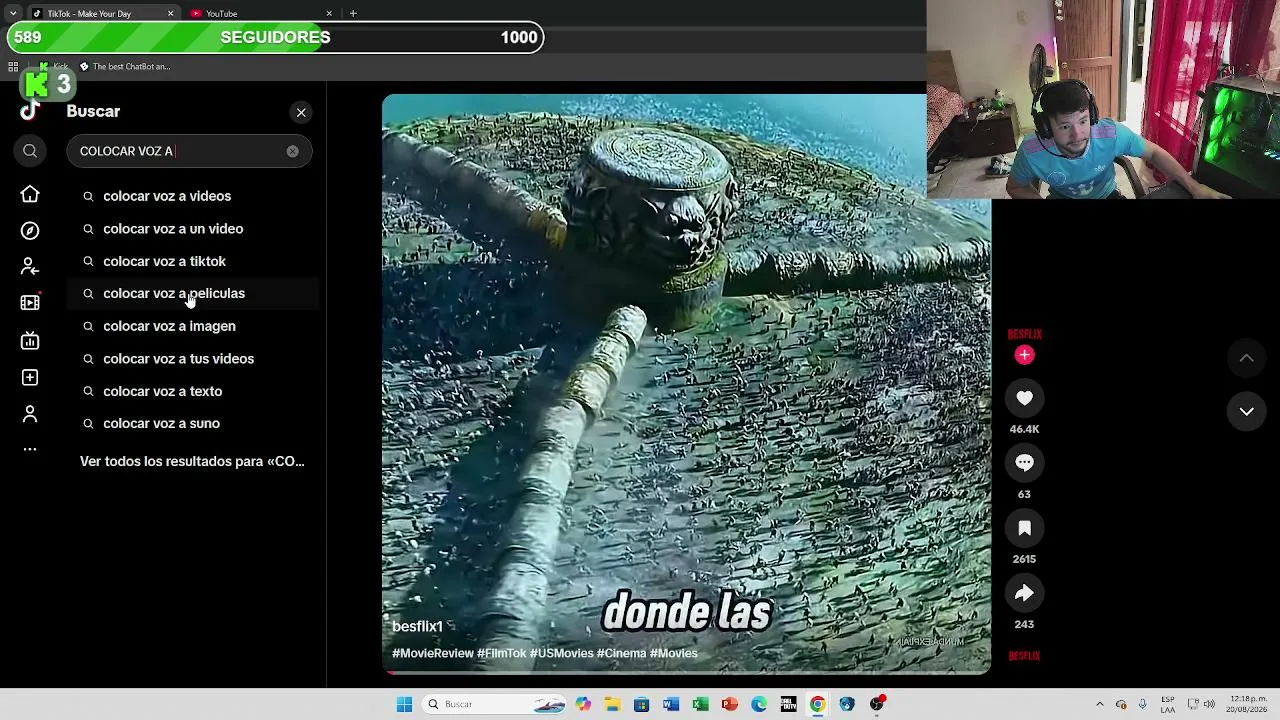Open File Explorer from the taskbar
1280x720 pixels.
[612, 704]
